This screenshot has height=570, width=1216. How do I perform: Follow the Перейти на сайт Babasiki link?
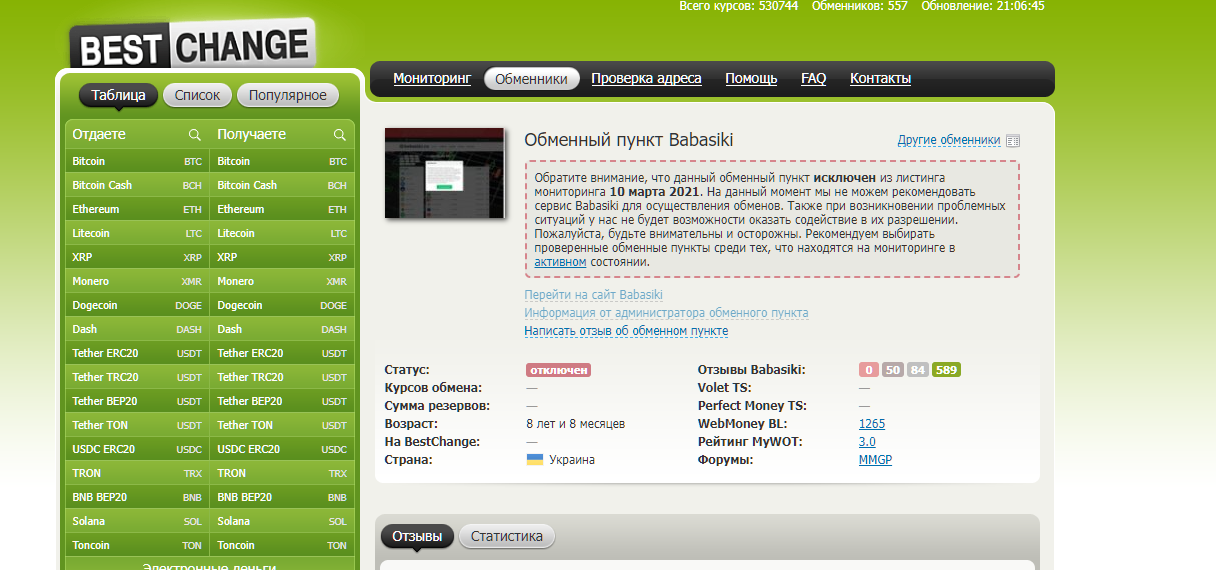coord(593,295)
